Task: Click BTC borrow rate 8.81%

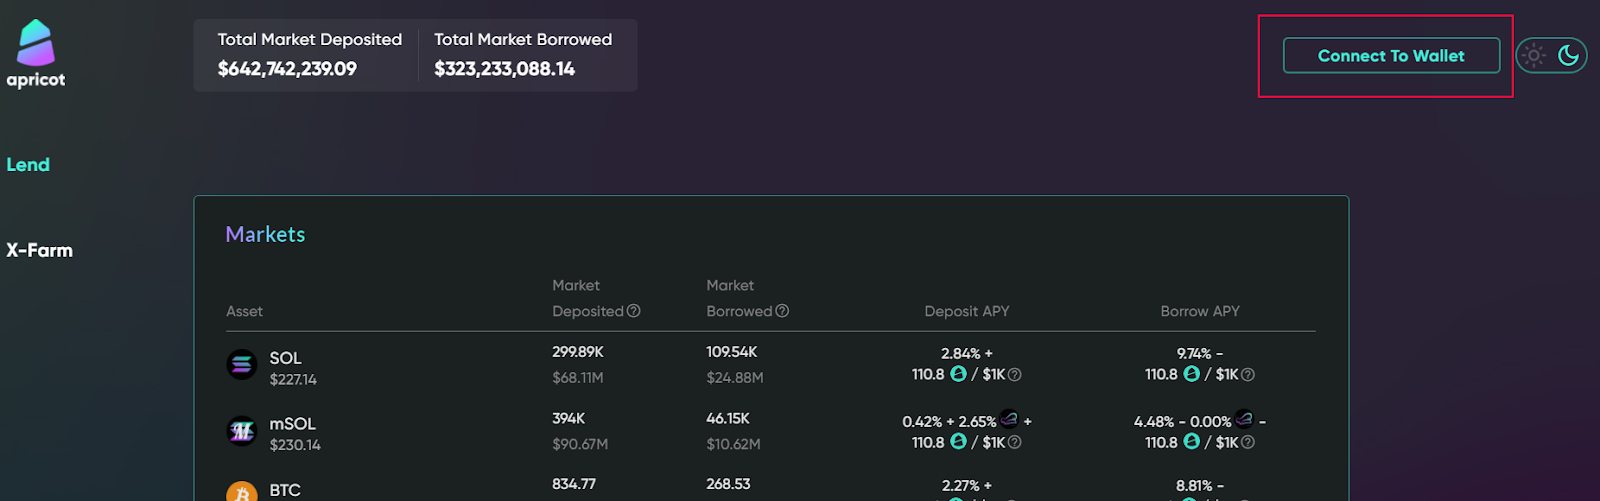Action: [x=1193, y=486]
